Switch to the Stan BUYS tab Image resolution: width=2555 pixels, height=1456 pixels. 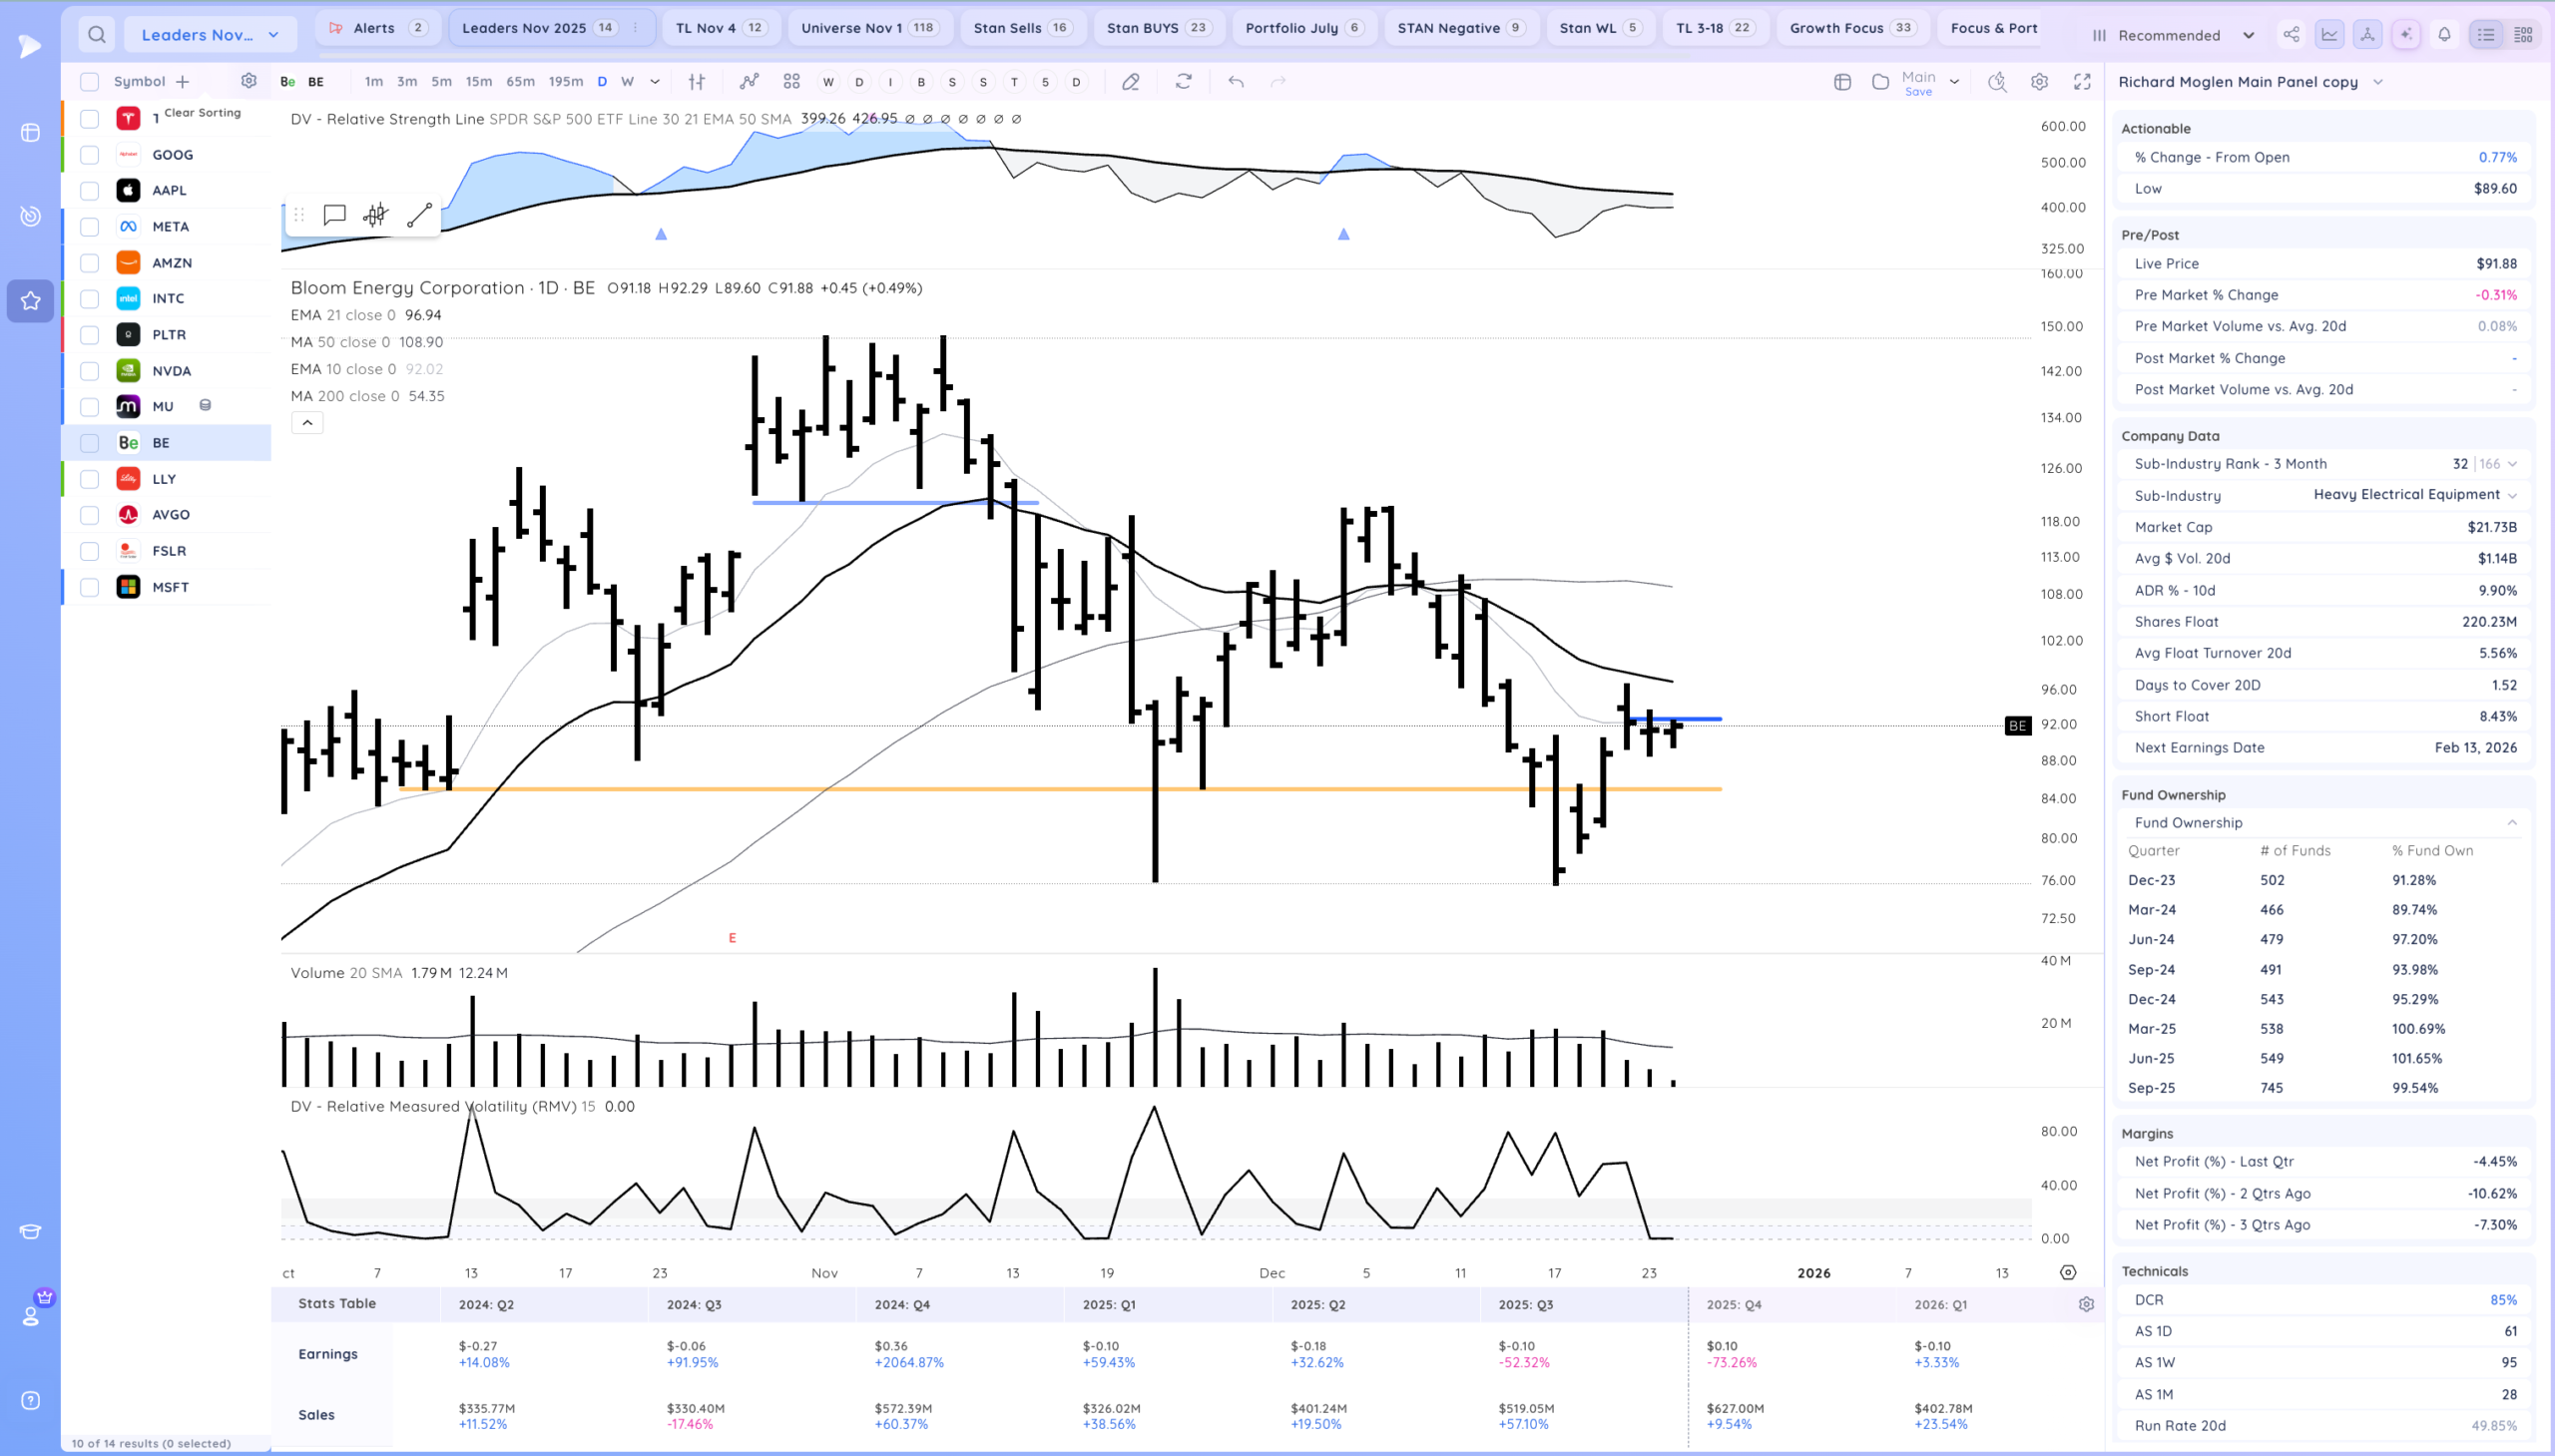pyautogui.click(x=1157, y=28)
